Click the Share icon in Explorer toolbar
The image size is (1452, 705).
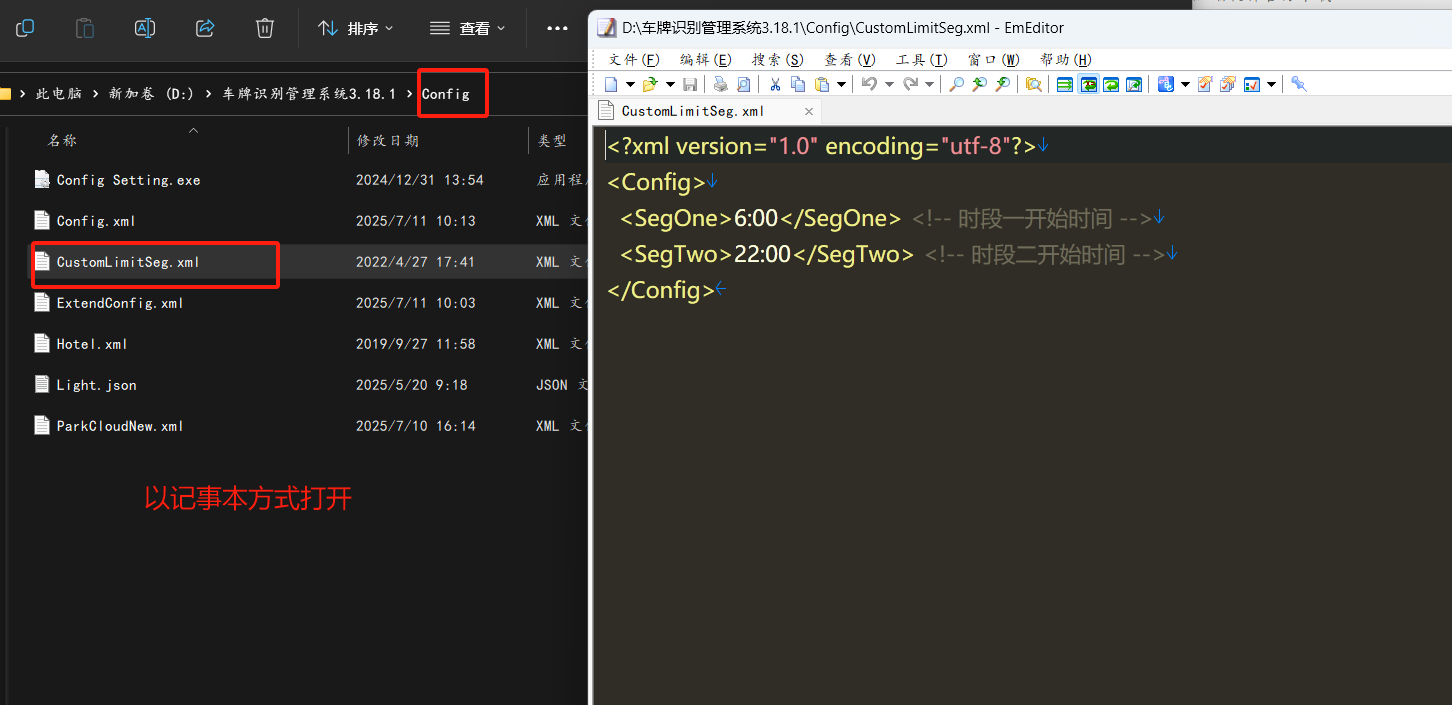point(205,28)
